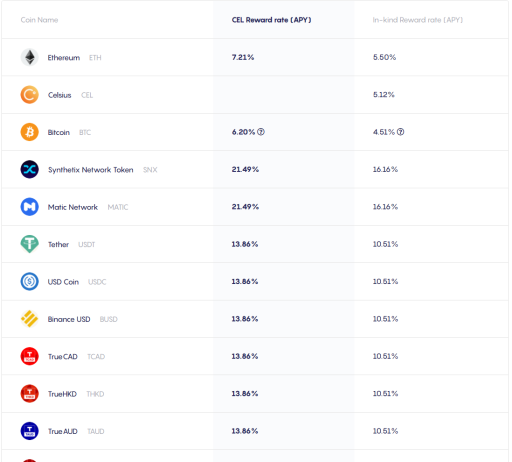Click Synthetix's 21.49% CEL reward rate
The image size is (512, 462).
tap(245, 169)
